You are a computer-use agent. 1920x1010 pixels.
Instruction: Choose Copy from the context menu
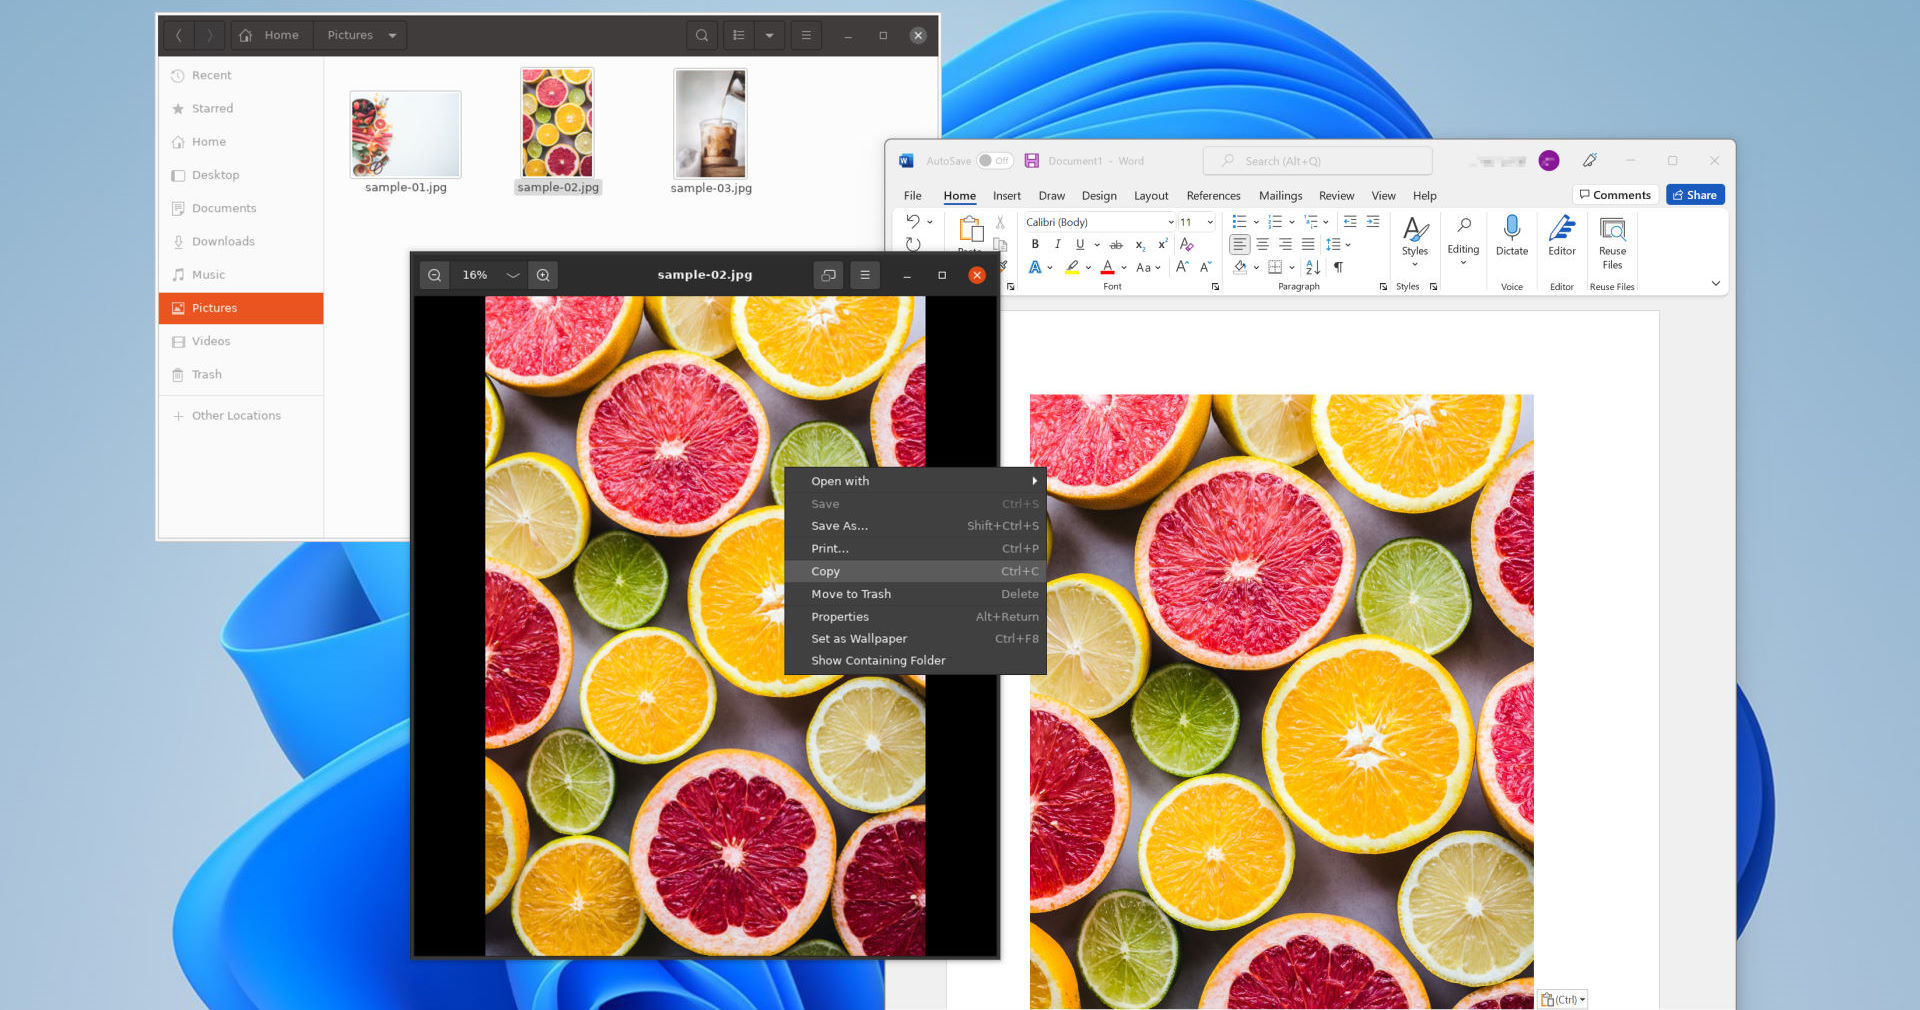click(x=826, y=571)
